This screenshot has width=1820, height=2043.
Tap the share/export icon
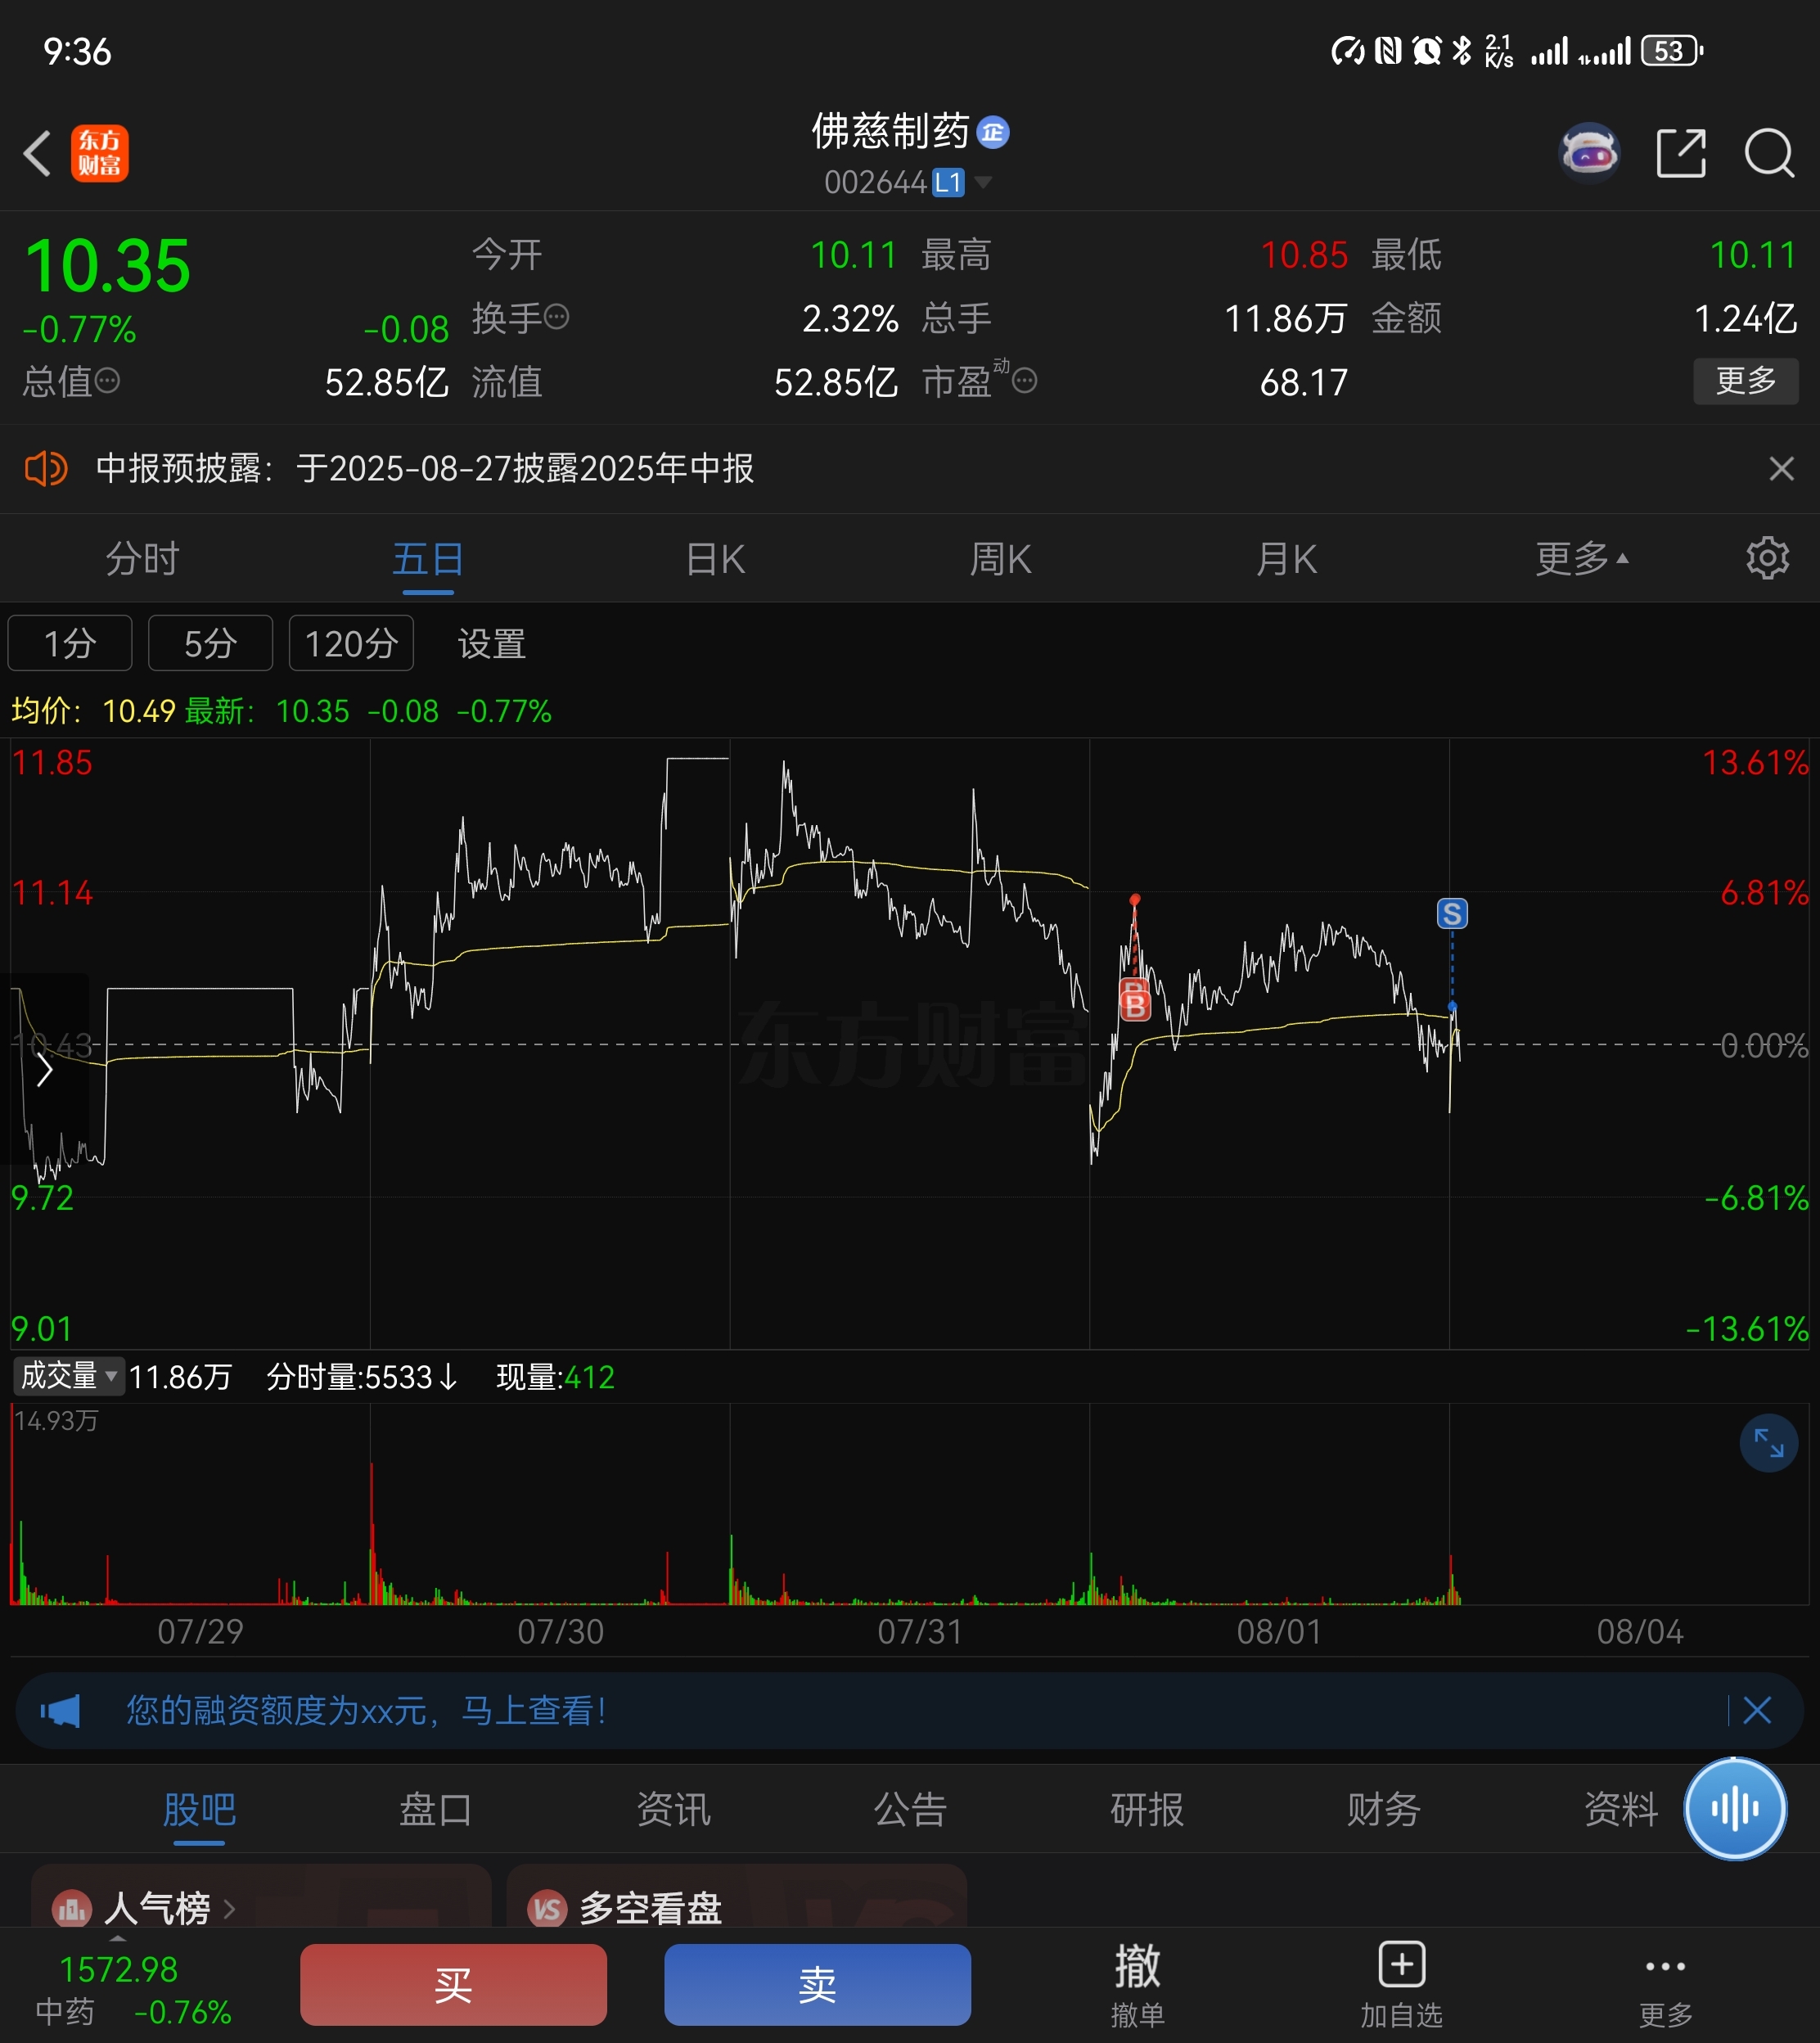pyautogui.click(x=1680, y=153)
